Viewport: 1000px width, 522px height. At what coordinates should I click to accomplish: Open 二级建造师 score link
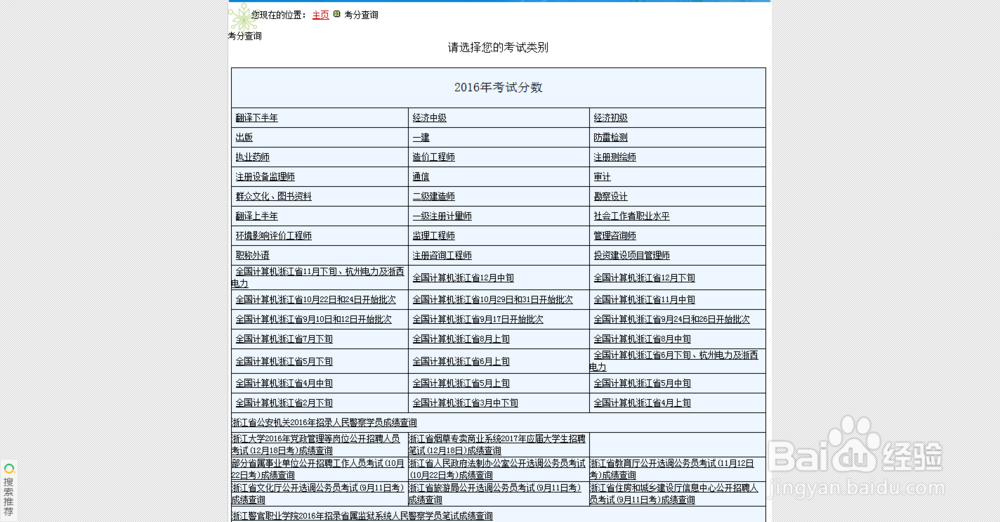(434, 197)
